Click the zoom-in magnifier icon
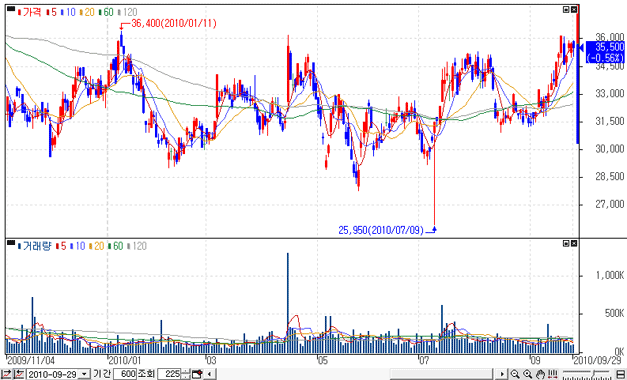 click(x=528, y=374)
